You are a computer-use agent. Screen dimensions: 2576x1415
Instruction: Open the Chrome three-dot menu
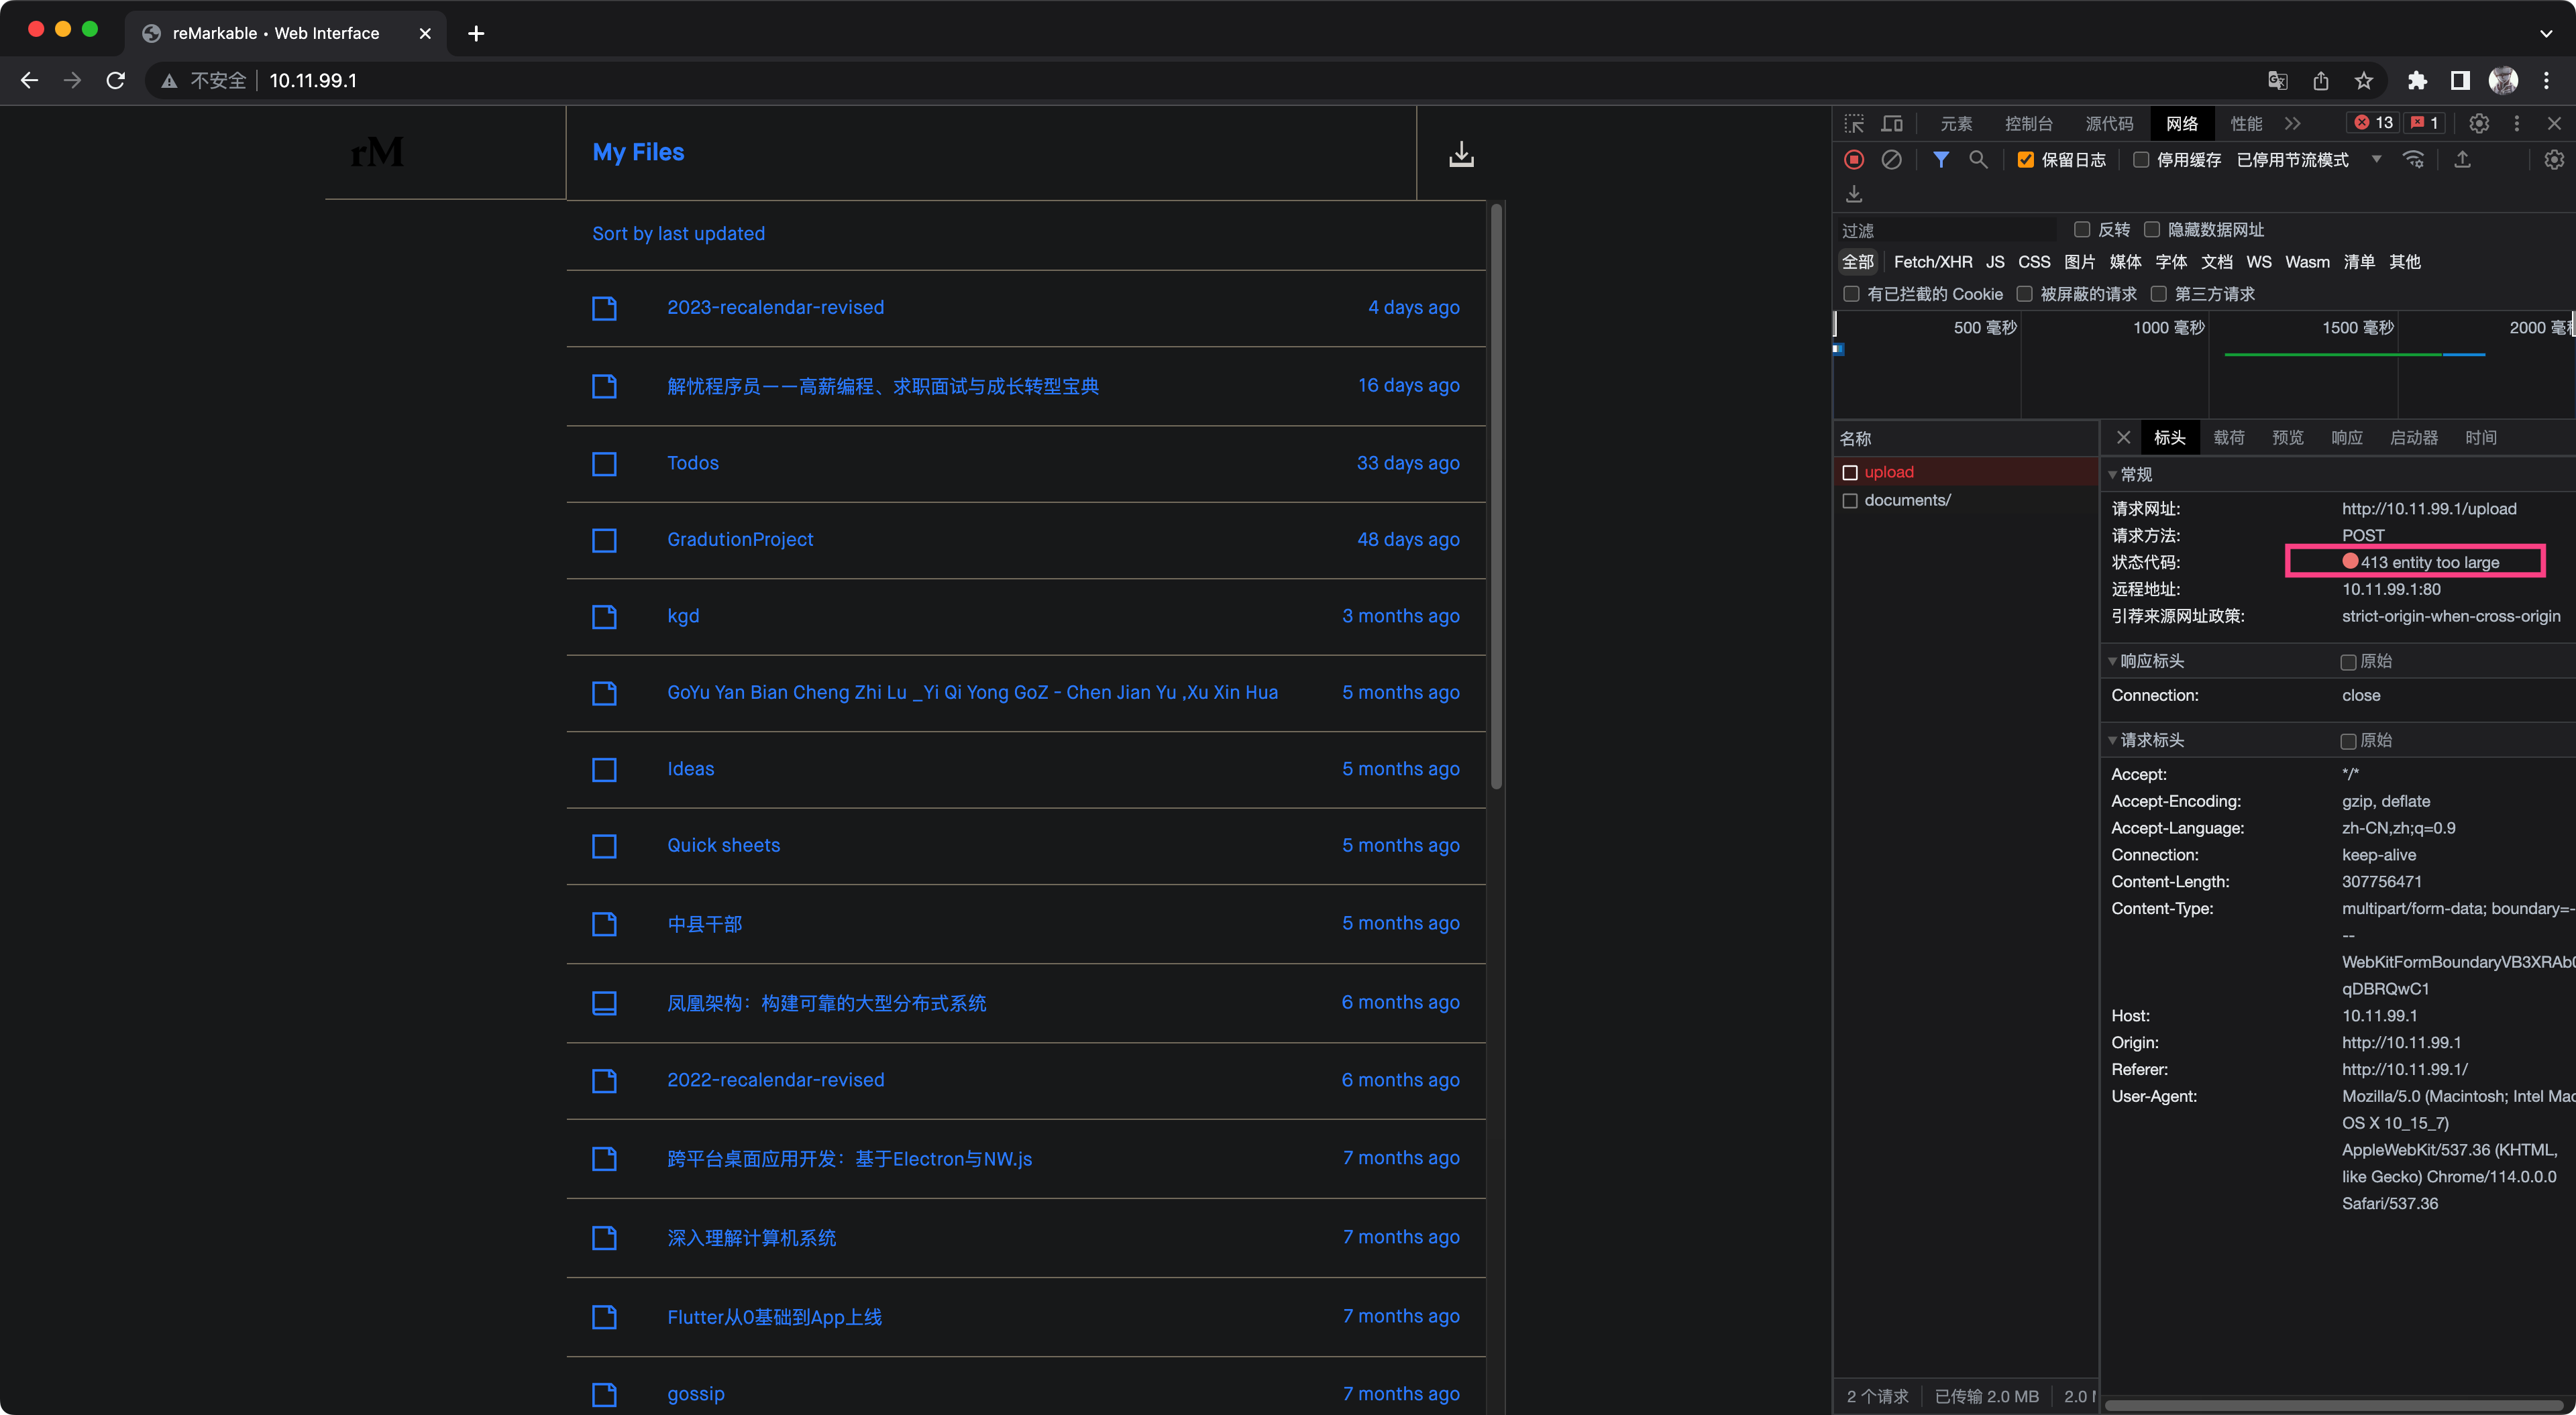click(2546, 80)
